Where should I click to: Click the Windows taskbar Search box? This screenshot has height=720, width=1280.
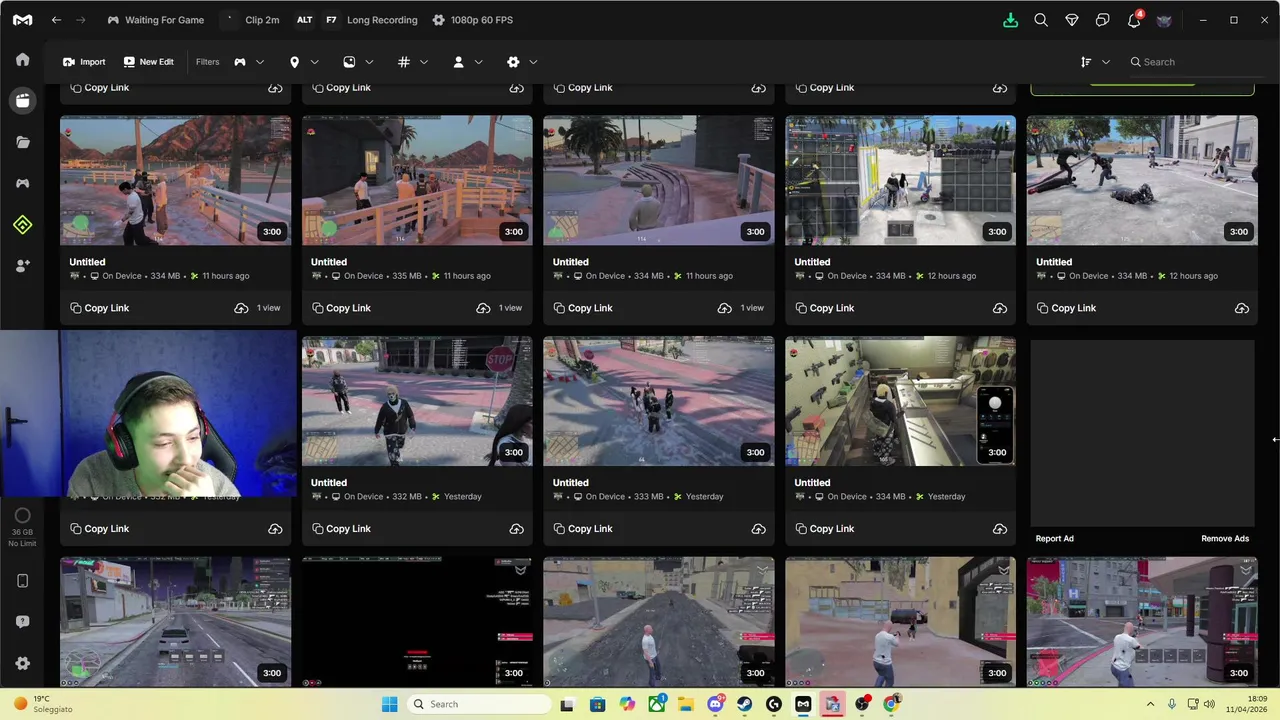[477, 704]
